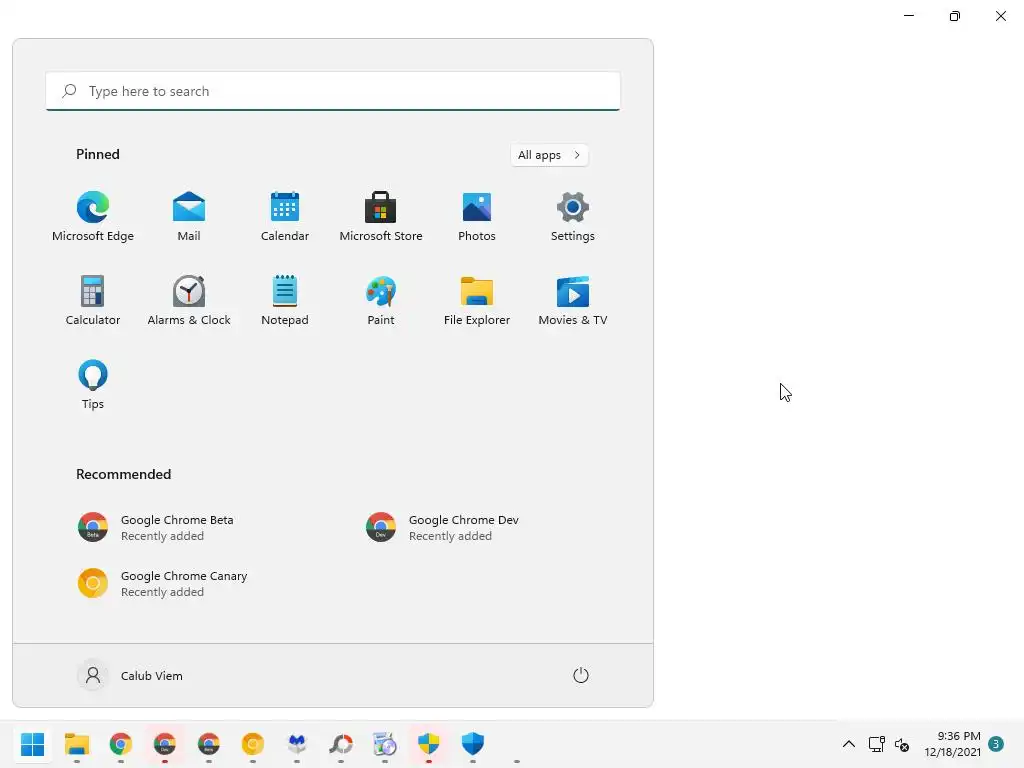This screenshot has height=768, width=1024.
Task: Open Settings from pinned apps
Action: coord(573,217)
